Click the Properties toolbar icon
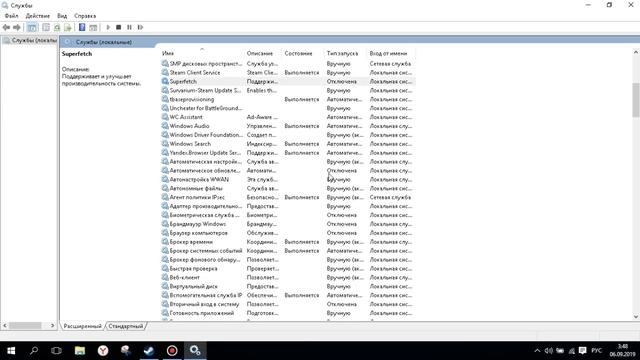The width and height of the screenshot is (640, 360). point(46,27)
